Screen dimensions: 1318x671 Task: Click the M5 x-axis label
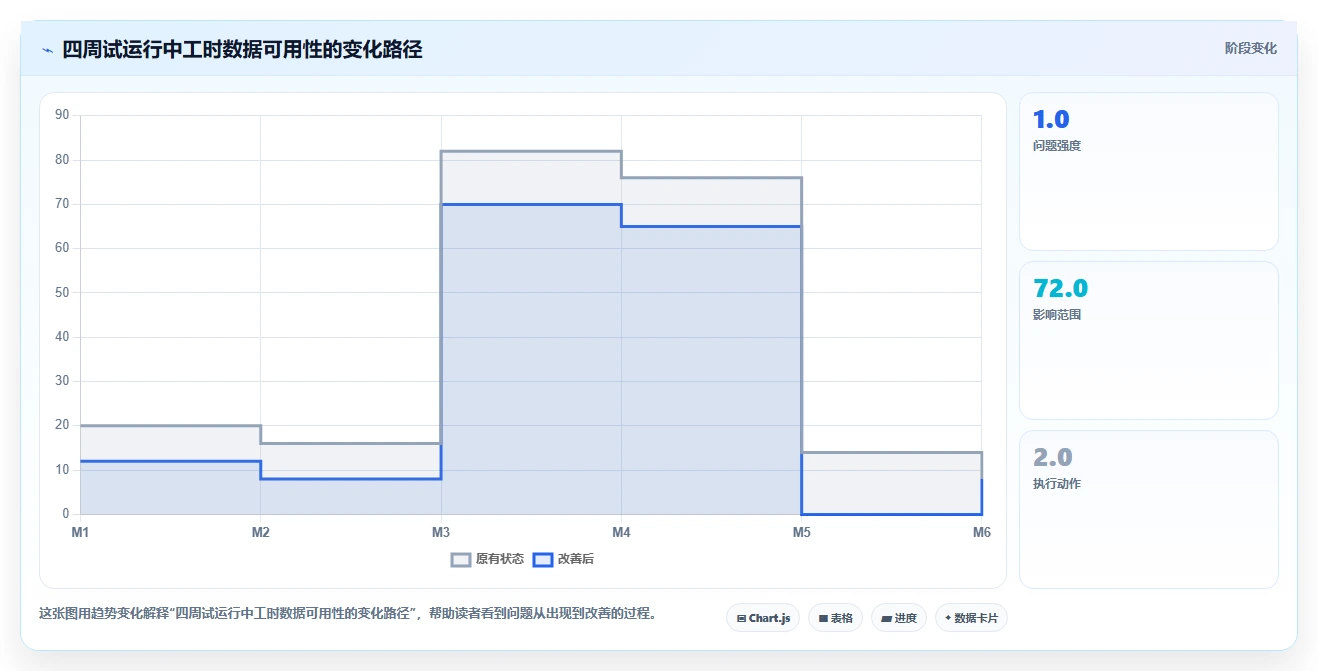(x=801, y=532)
